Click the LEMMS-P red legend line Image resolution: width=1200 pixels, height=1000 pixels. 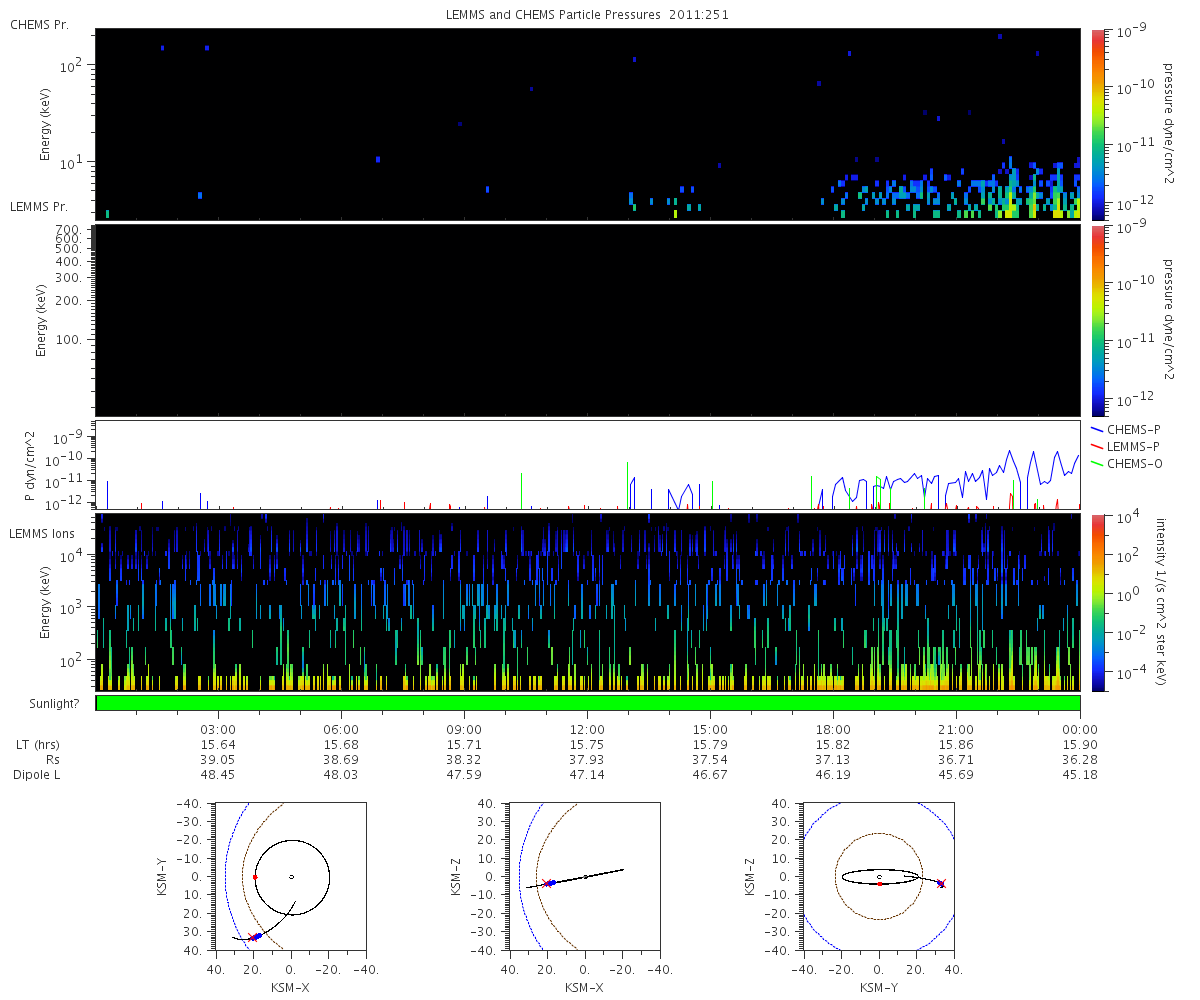tap(1096, 445)
